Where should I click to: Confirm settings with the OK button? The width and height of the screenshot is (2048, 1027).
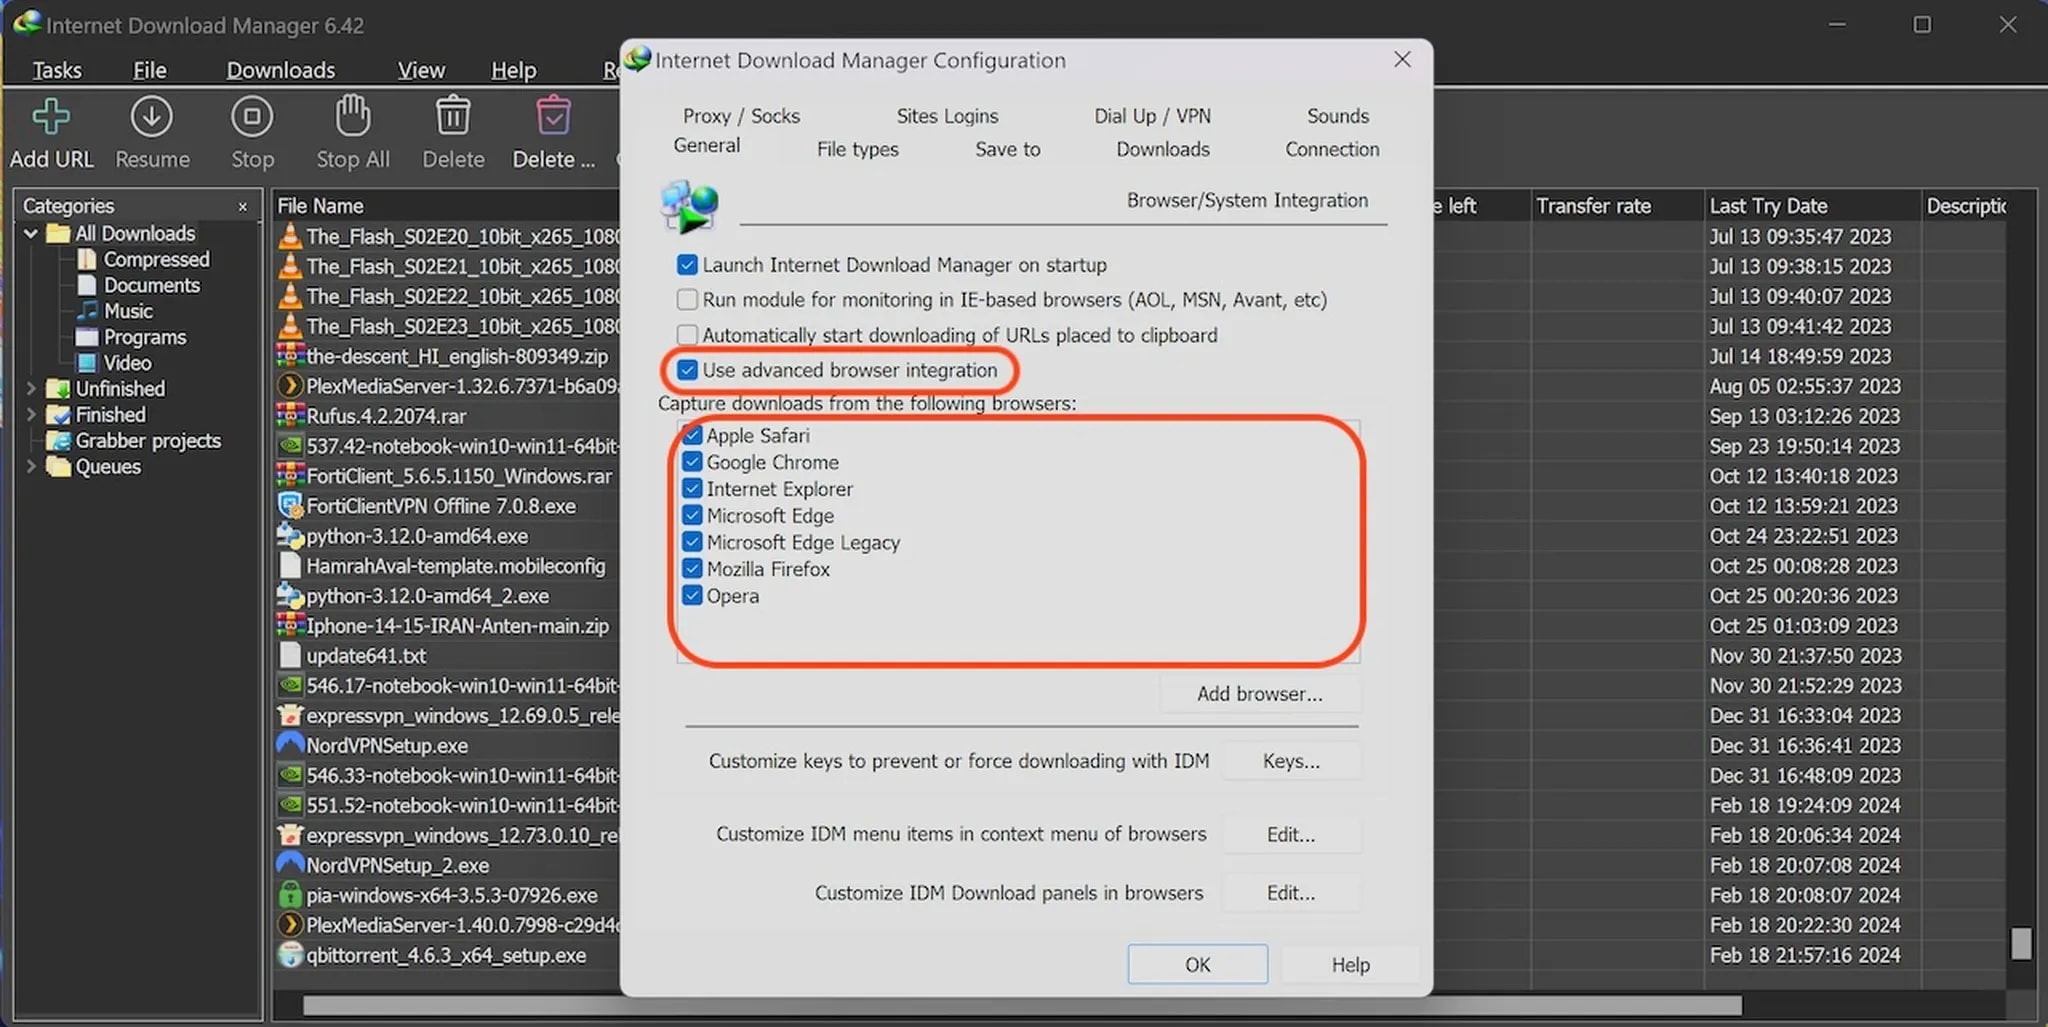pyautogui.click(x=1197, y=964)
